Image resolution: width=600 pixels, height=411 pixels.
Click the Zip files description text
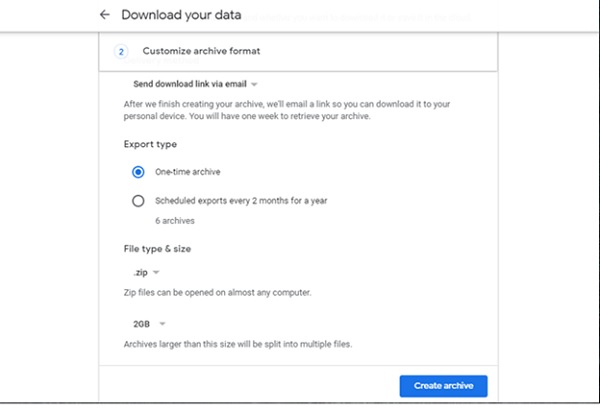click(217, 293)
